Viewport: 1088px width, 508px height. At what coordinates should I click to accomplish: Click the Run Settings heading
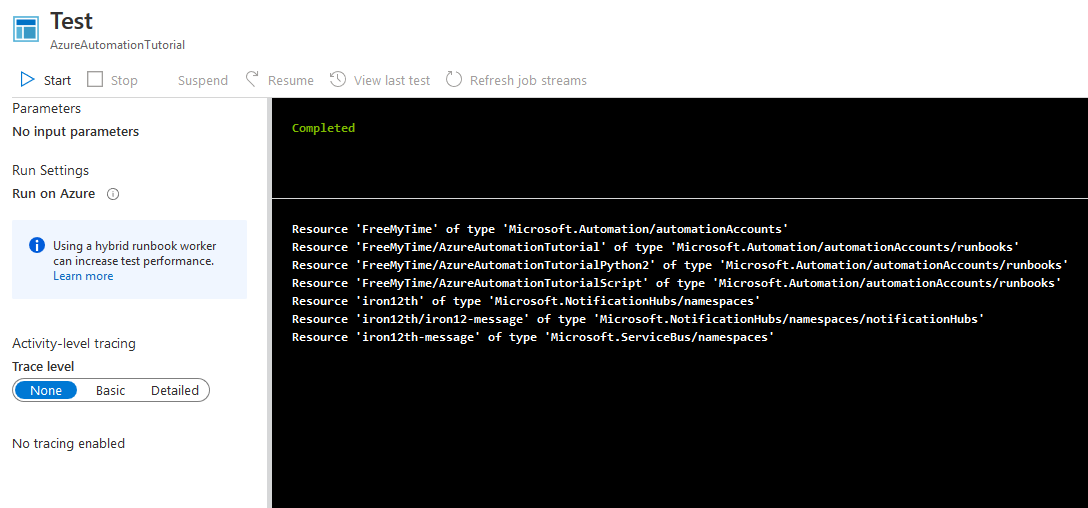coord(51,171)
